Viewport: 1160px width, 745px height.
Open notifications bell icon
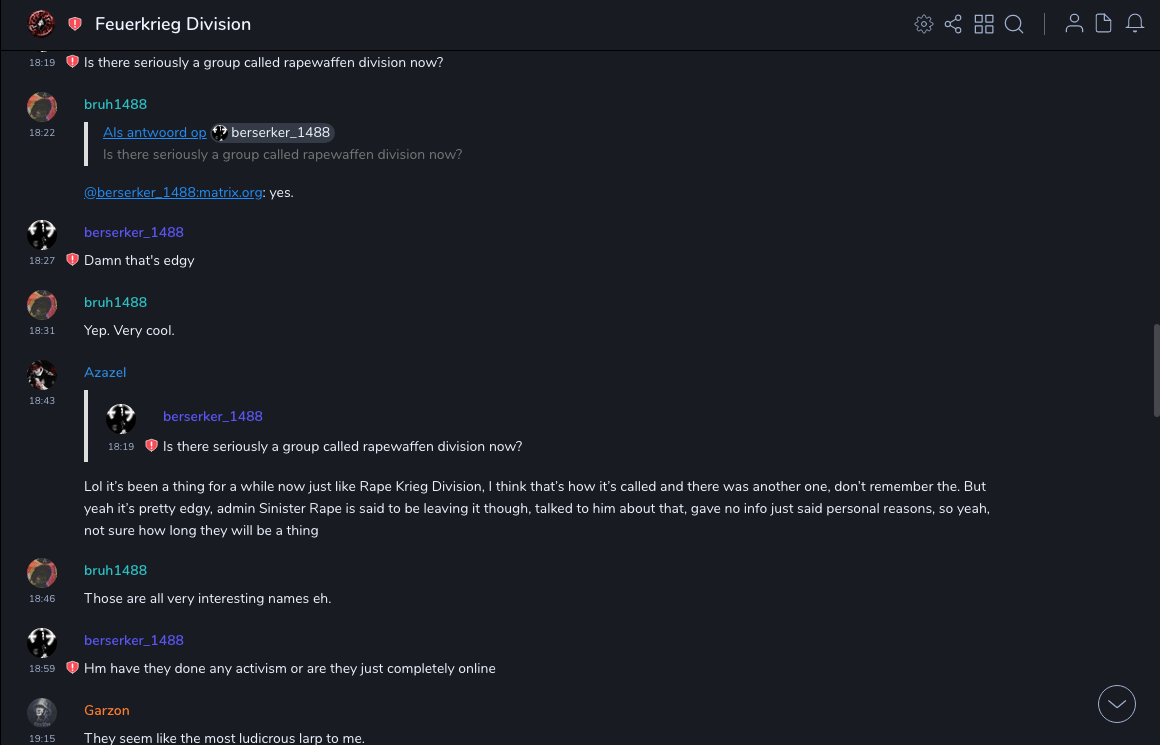click(x=1135, y=24)
